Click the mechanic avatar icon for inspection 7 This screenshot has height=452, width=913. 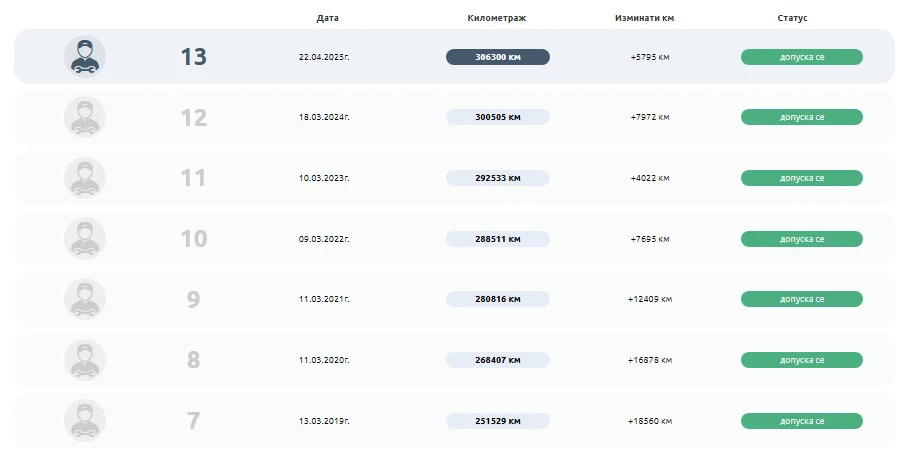[85, 420]
